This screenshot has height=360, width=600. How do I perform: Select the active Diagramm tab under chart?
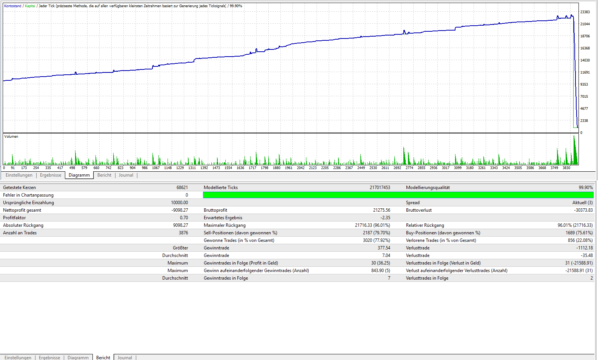[79, 175]
